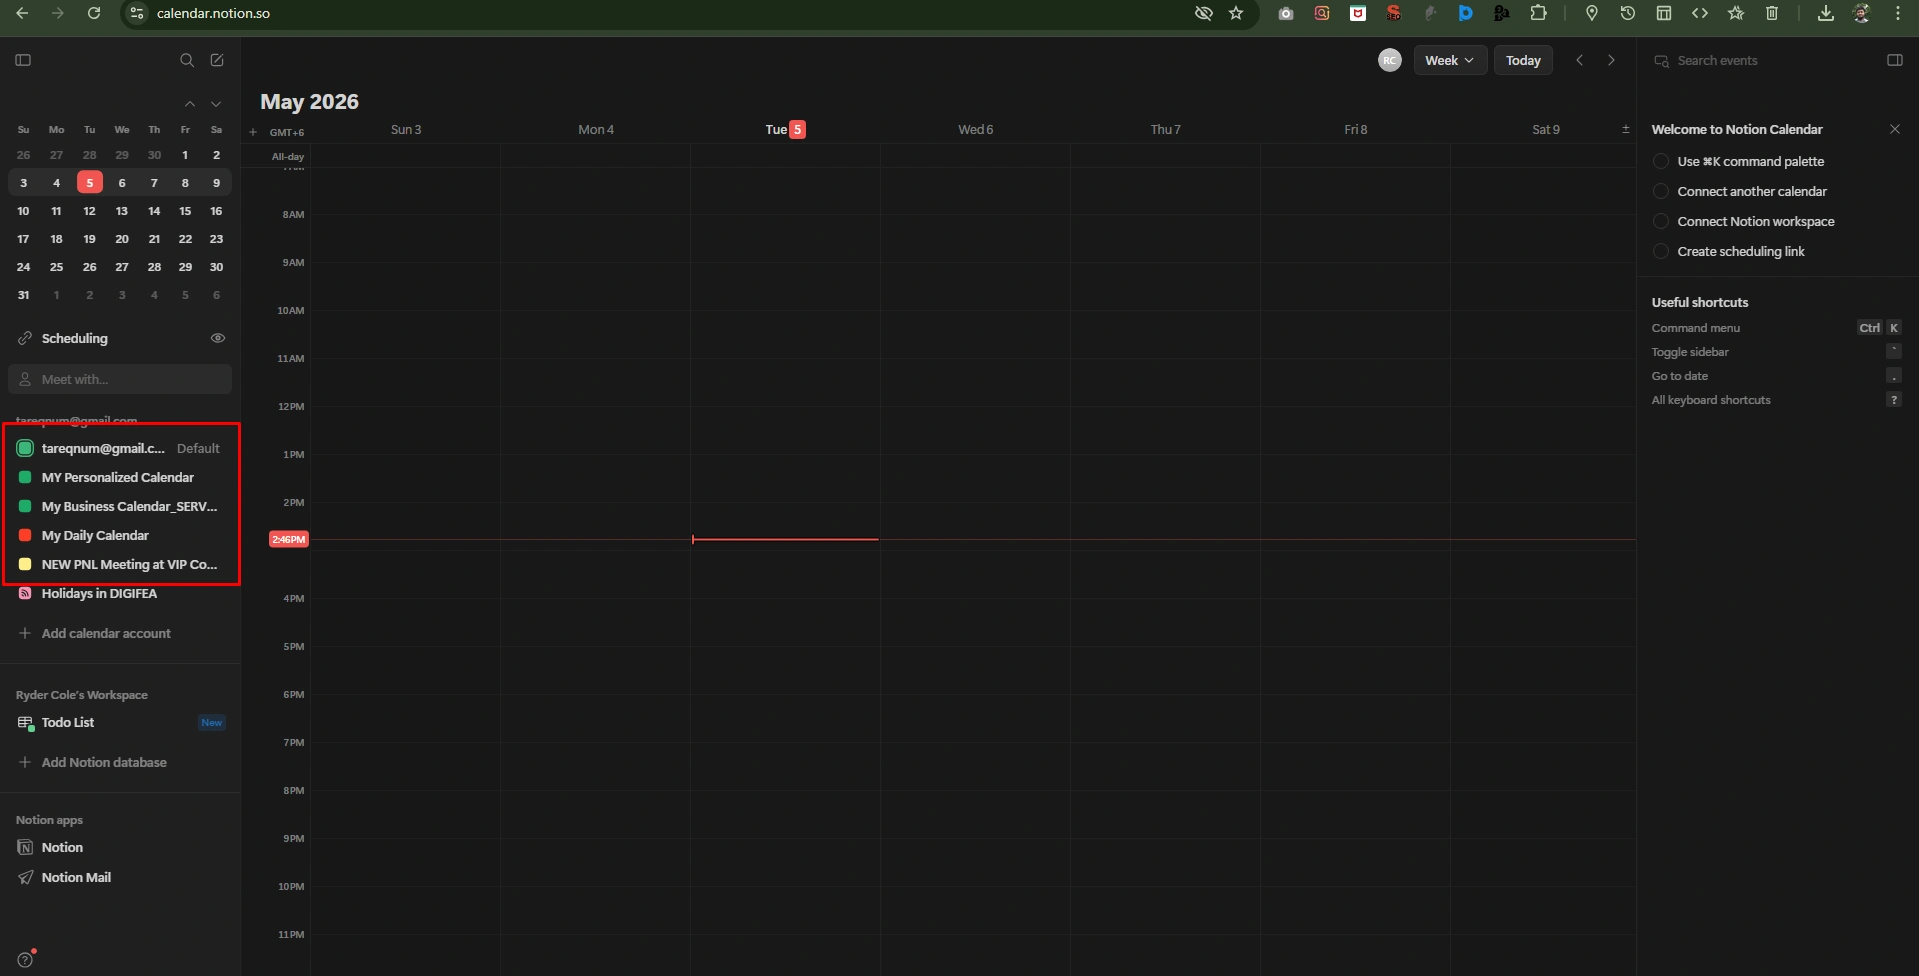Select May 12 in mini calendar
This screenshot has width=1919, height=976.
89,211
